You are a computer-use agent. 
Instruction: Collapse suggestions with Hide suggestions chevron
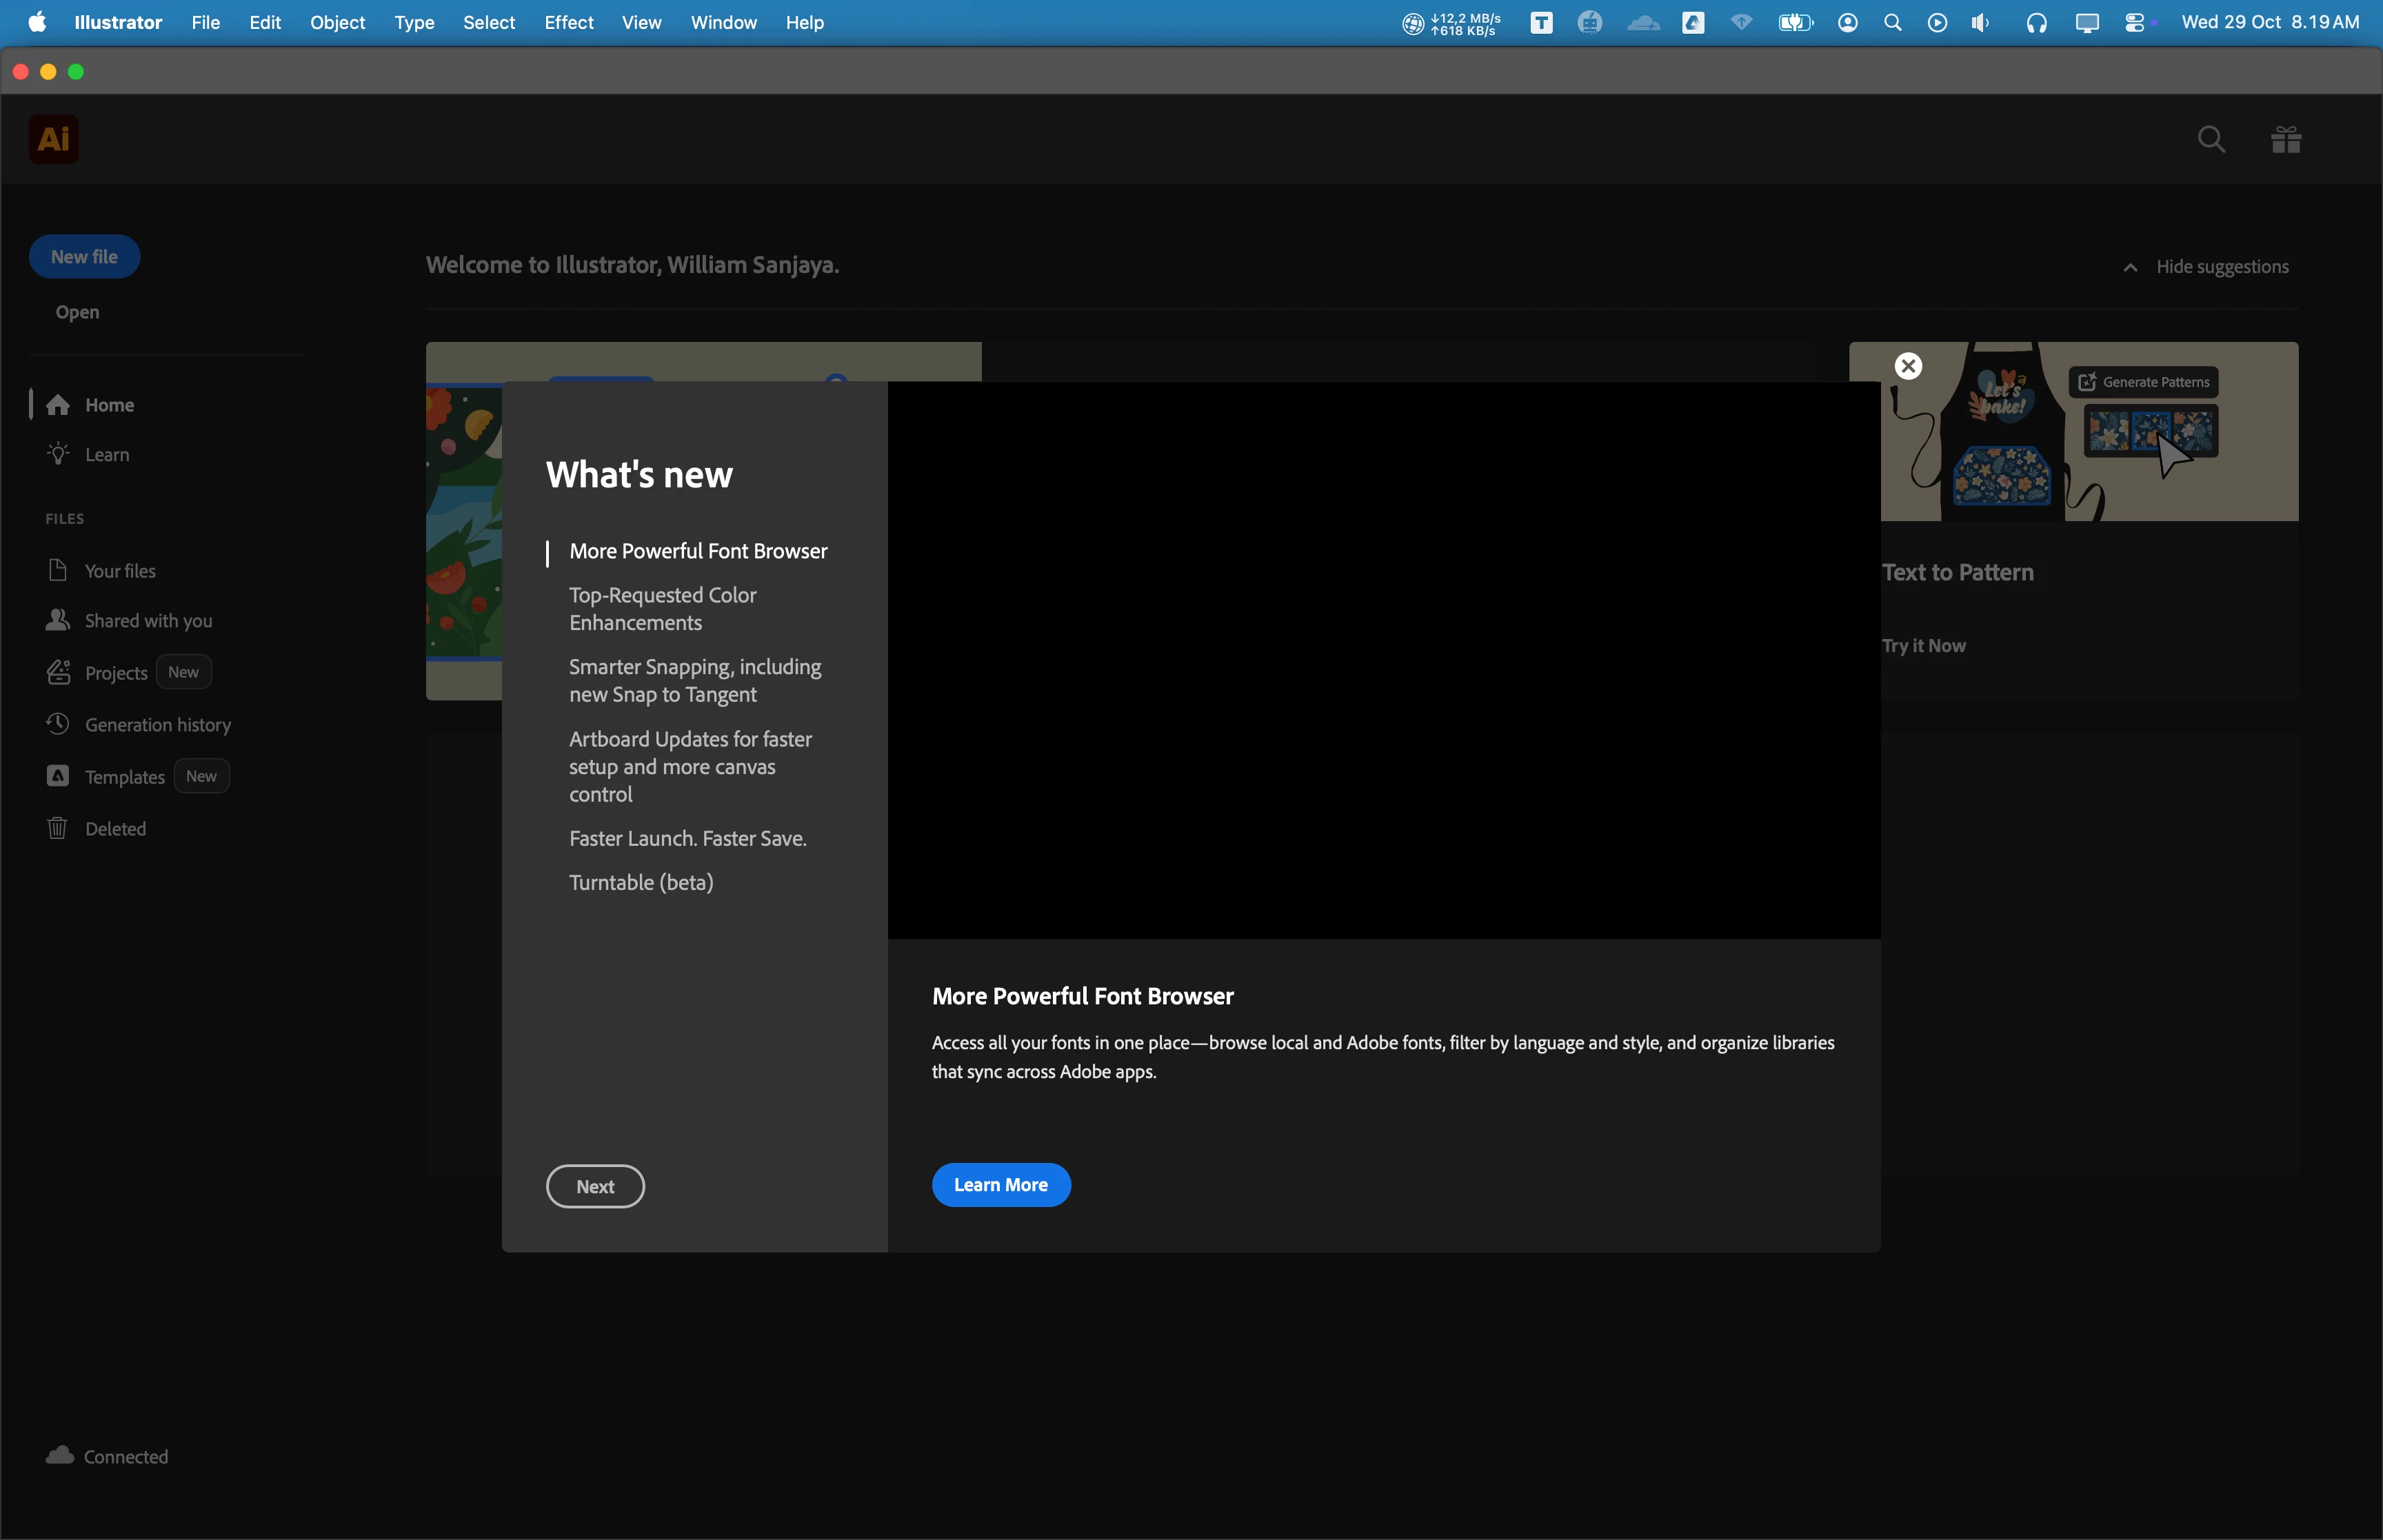2130,267
